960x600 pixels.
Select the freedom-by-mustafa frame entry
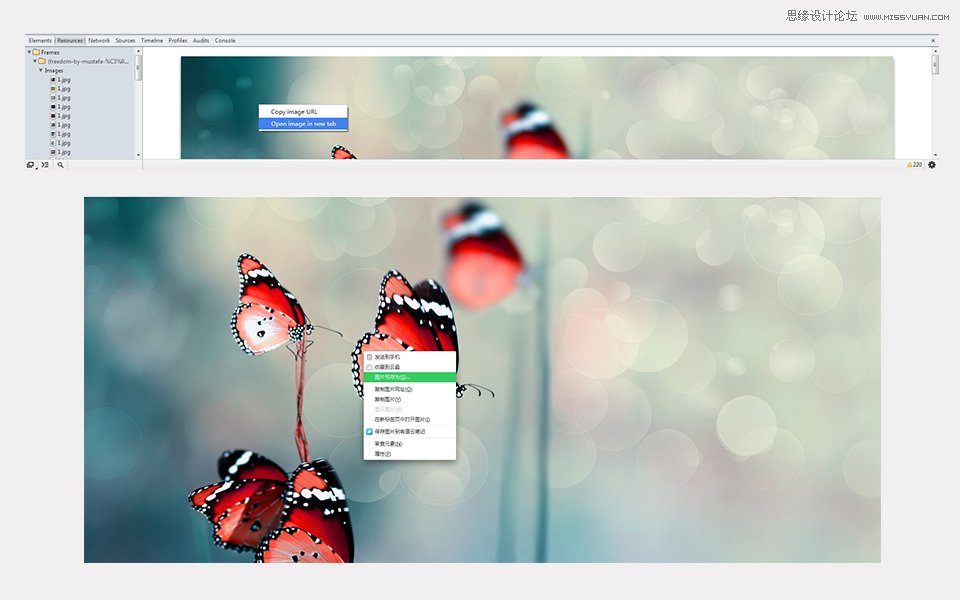tap(88, 61)
